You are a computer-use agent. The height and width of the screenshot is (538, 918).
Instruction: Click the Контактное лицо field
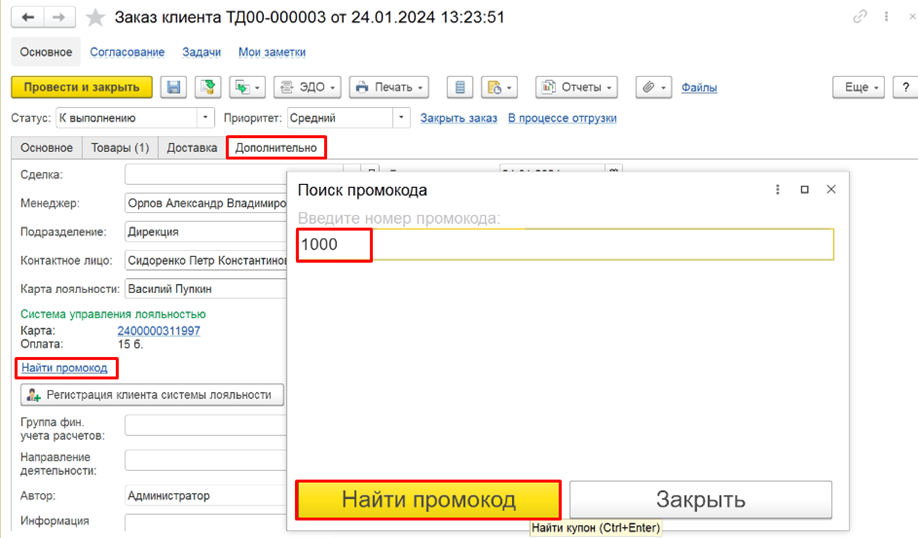205,261
